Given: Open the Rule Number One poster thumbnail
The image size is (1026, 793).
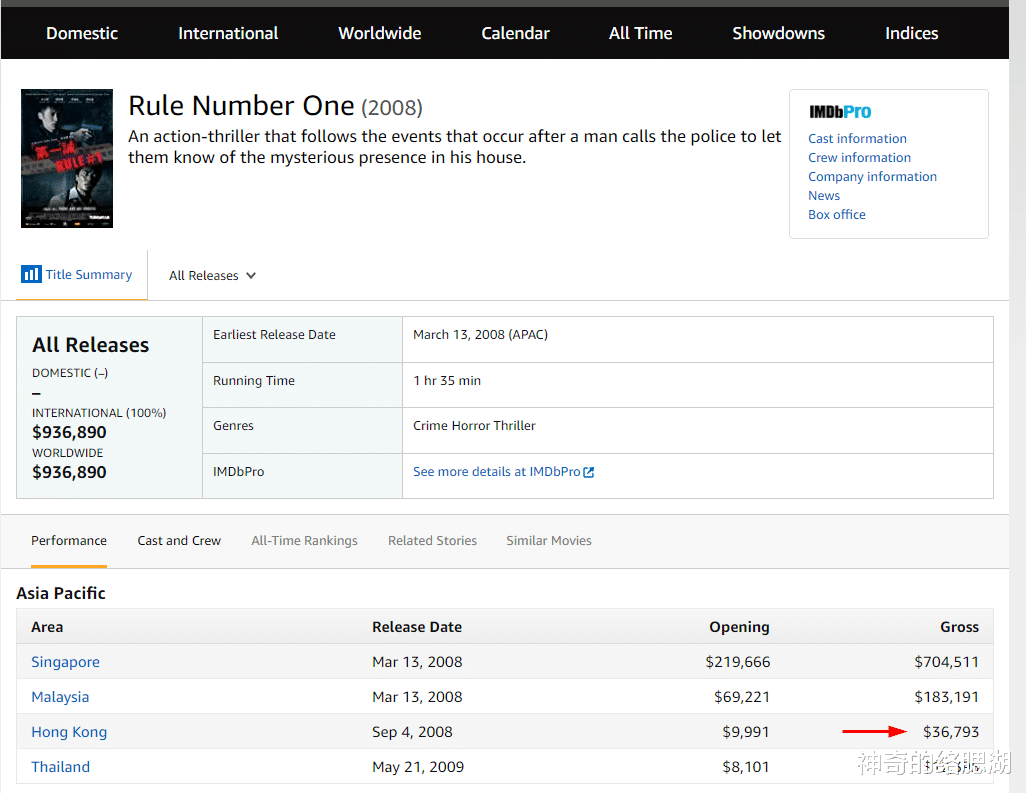Looking at the screenshot, I should tap(67, 159).
